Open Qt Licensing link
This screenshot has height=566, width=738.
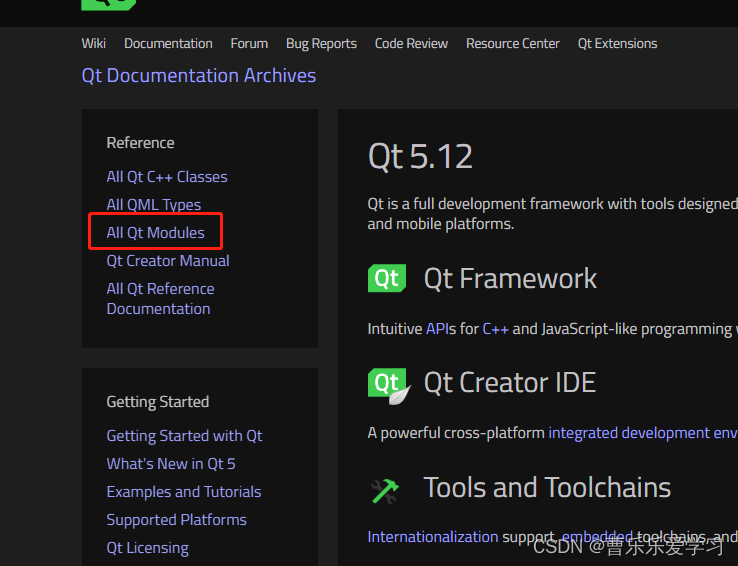[148, 548]
